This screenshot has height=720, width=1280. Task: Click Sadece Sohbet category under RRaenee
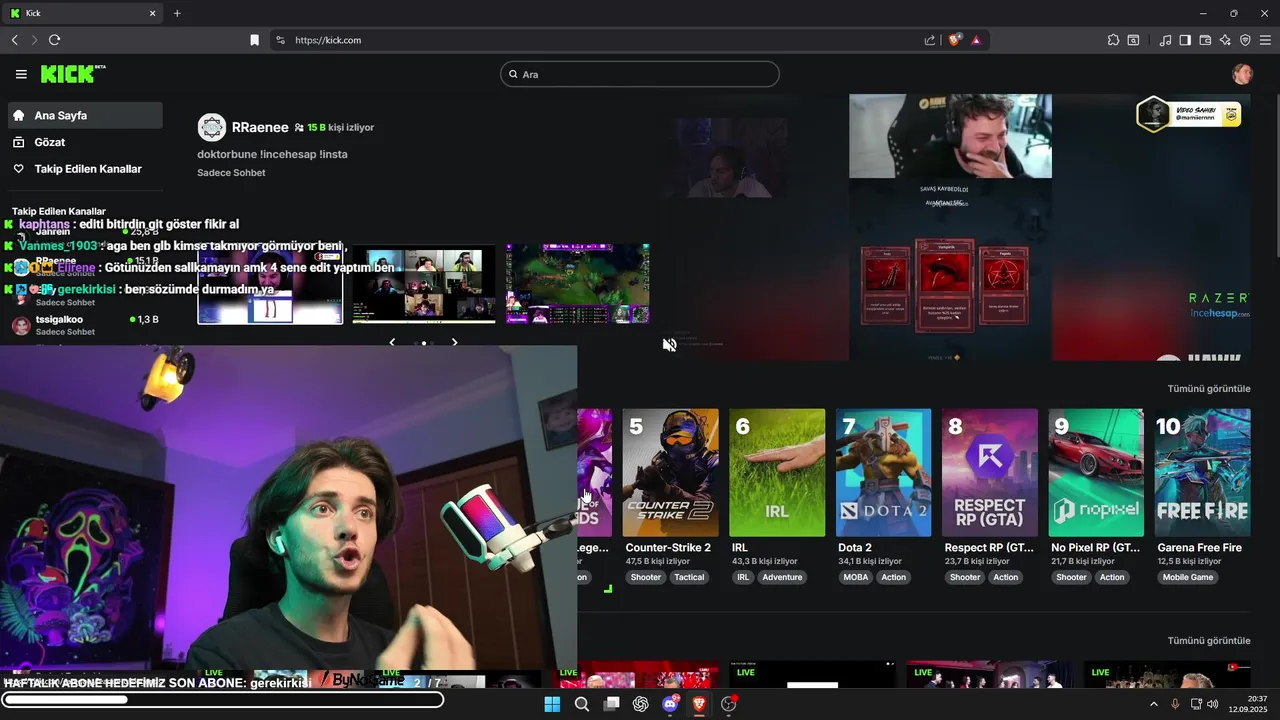click(x=231, y=173)
